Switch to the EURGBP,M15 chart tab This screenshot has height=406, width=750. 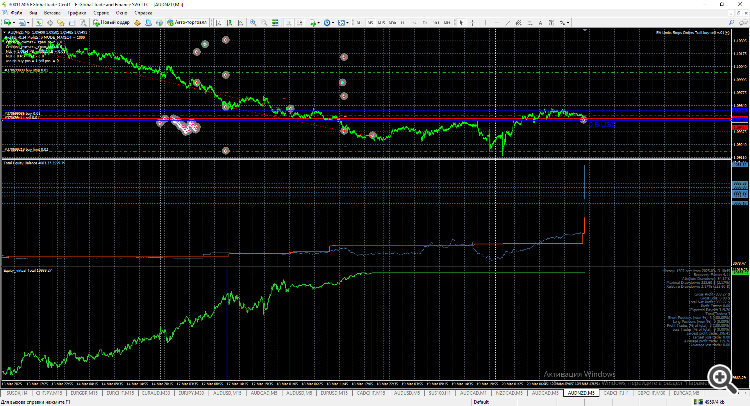pos(84,393)
